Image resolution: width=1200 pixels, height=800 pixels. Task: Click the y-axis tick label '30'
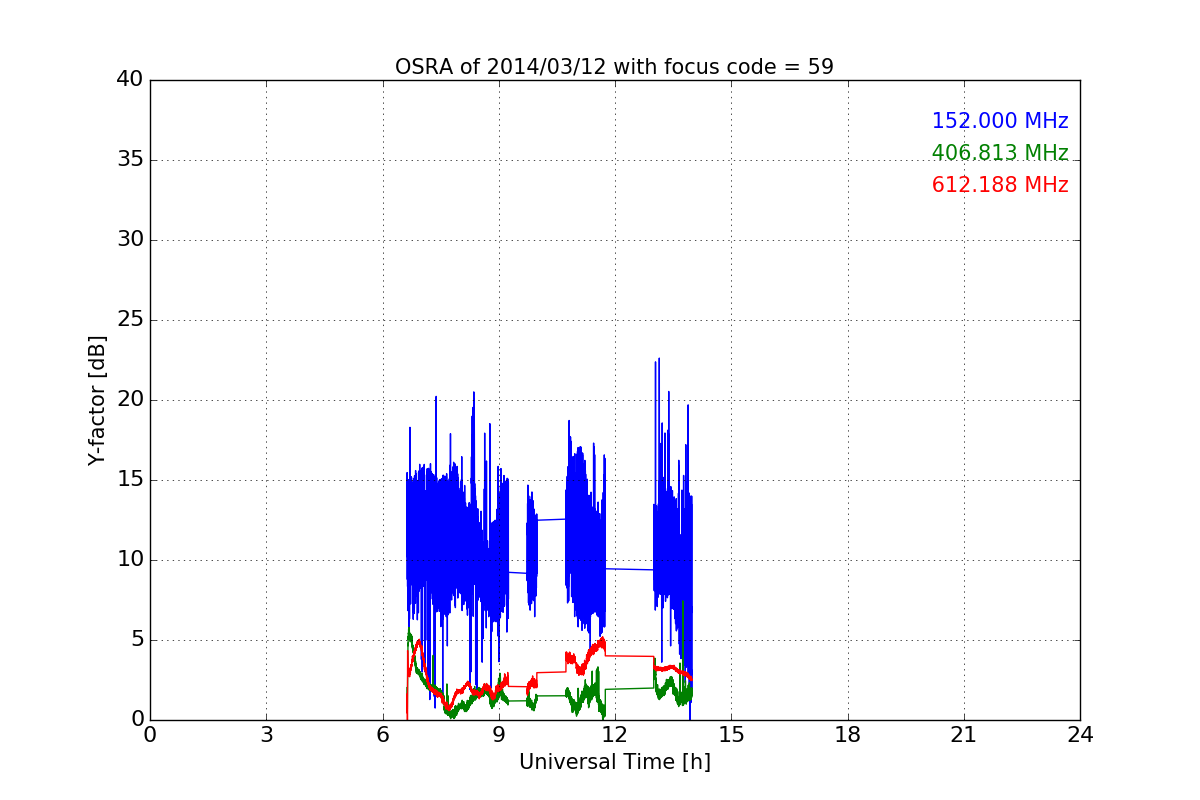click(129, 240)
